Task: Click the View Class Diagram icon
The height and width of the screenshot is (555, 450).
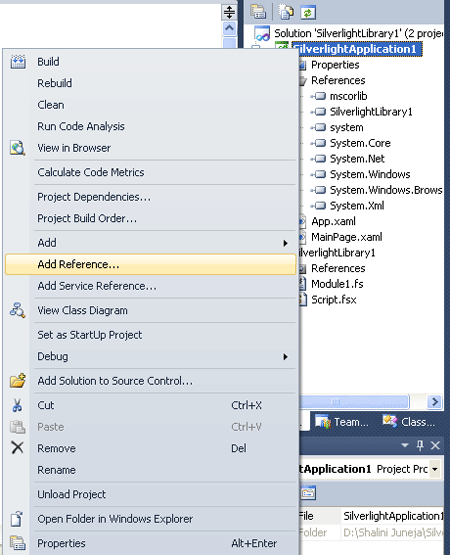Action: click(x=18, y=310)
